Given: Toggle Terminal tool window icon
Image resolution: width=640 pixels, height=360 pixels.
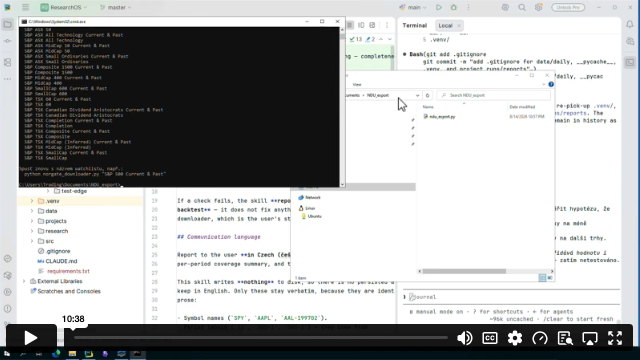Looking at the screenshot, I should click(630, 62).
